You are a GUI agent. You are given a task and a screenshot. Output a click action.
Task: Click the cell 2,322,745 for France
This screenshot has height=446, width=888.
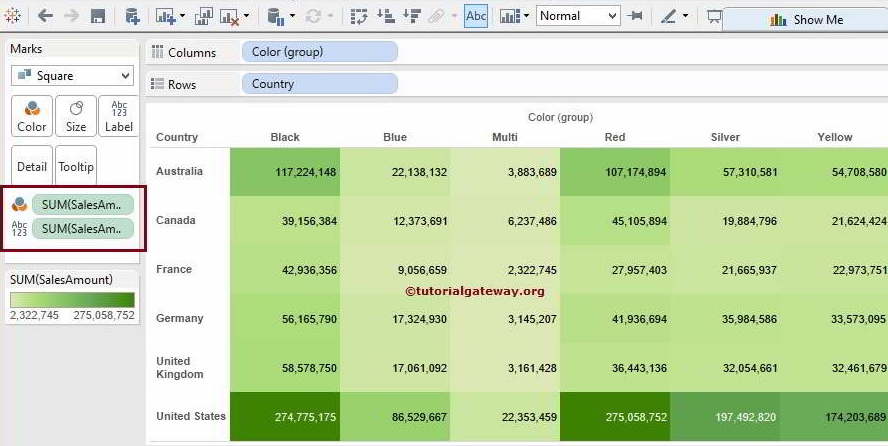(x=505, y=270)
